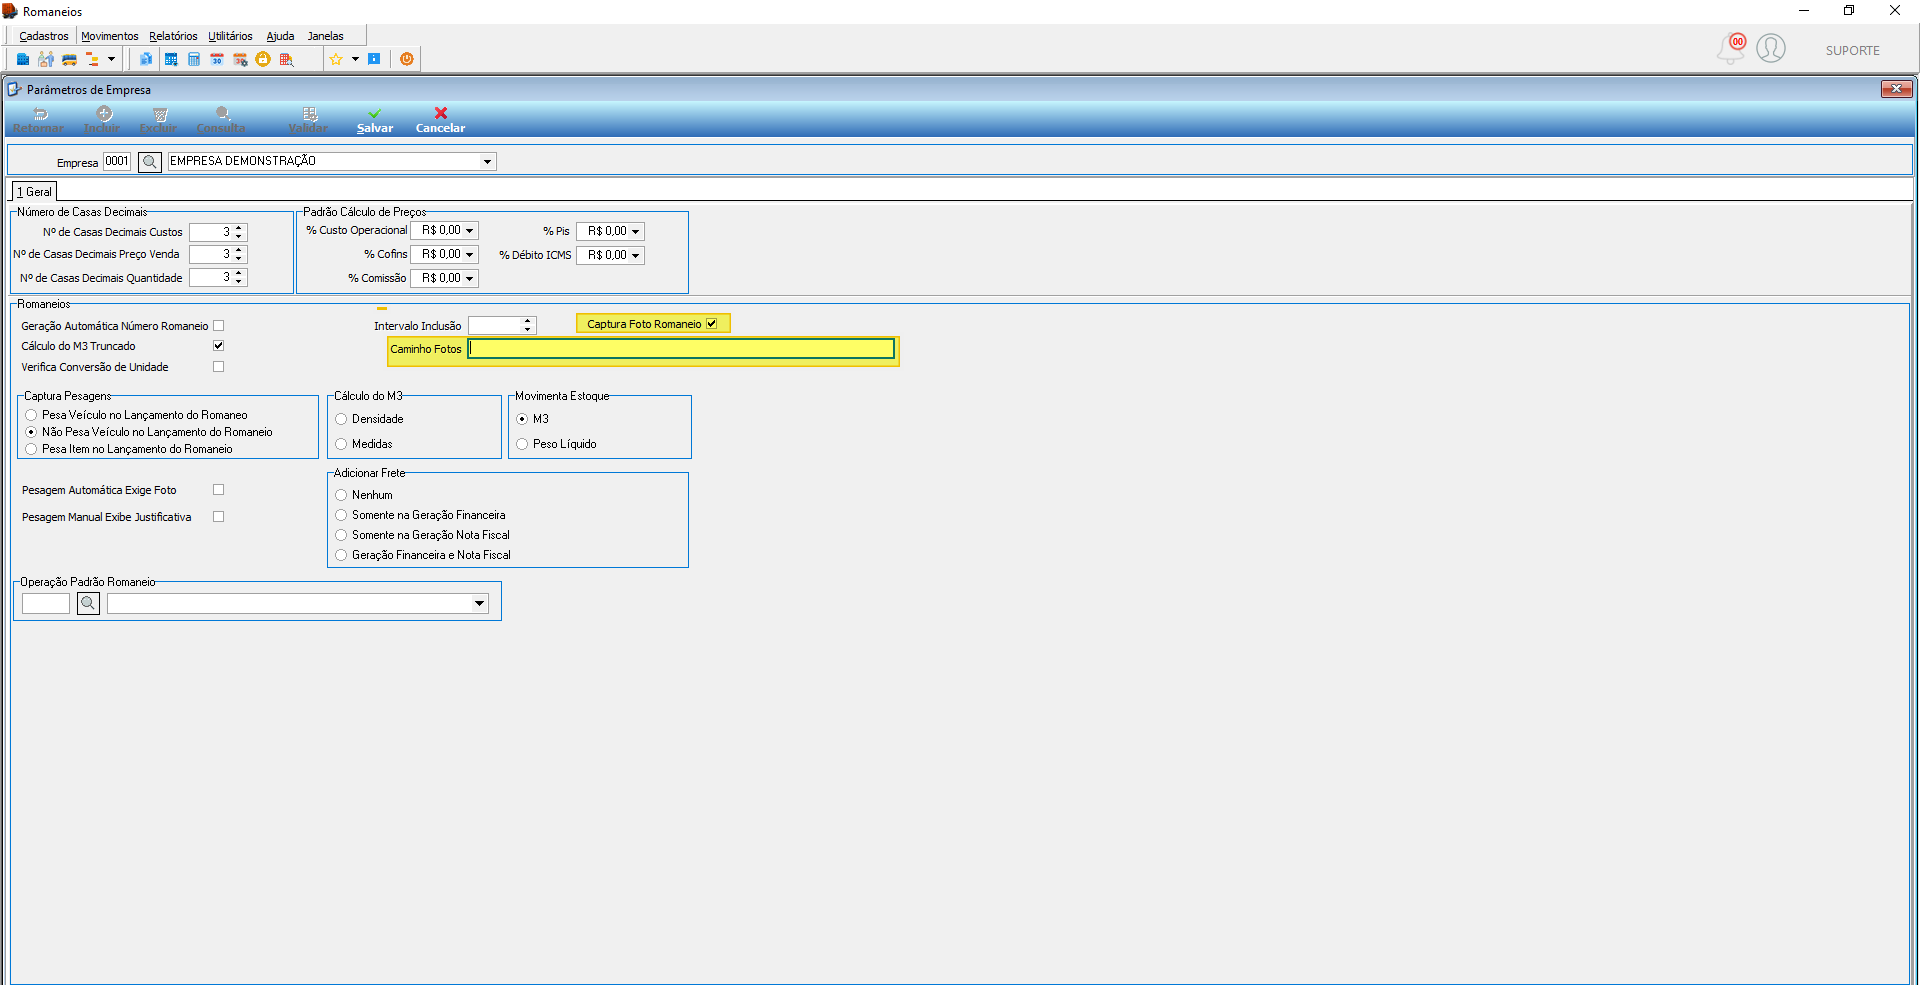Toggle Captura Foto Romaneio checkbox

[x=712, y=324]
